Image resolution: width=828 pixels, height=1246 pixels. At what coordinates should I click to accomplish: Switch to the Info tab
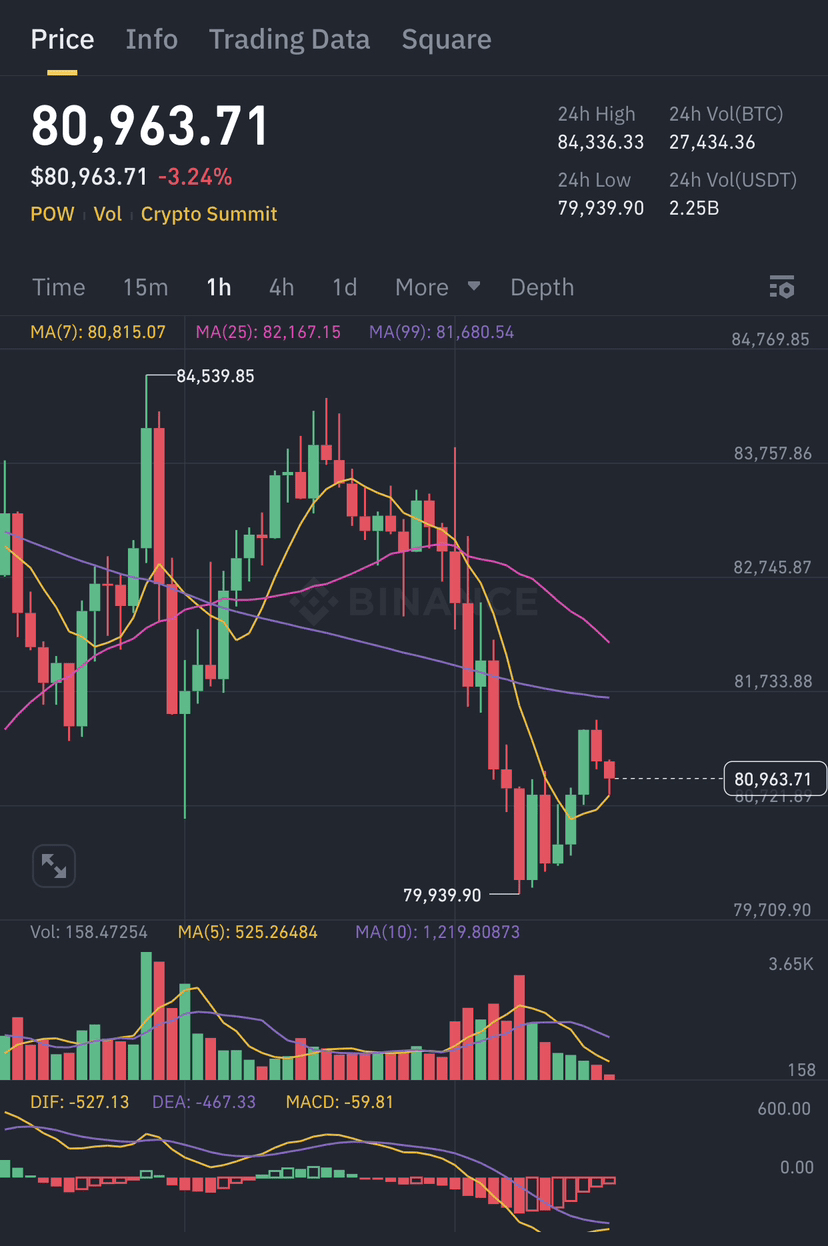[x=152, y=40]
